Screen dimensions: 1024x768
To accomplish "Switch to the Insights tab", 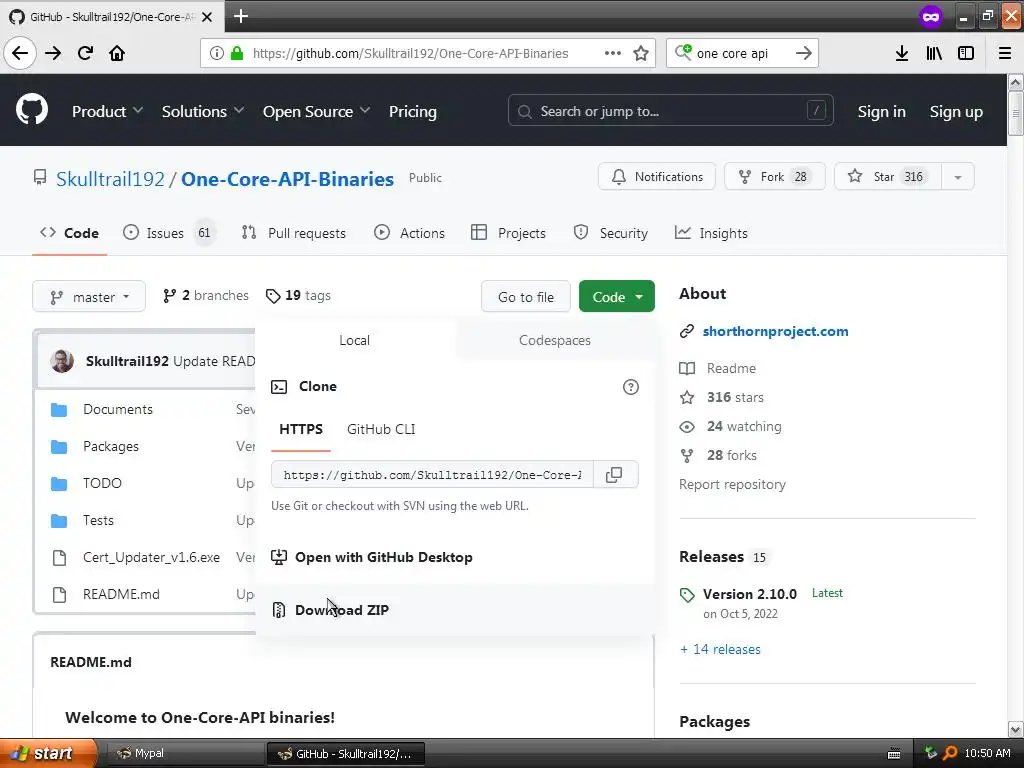I will (711, 233).
